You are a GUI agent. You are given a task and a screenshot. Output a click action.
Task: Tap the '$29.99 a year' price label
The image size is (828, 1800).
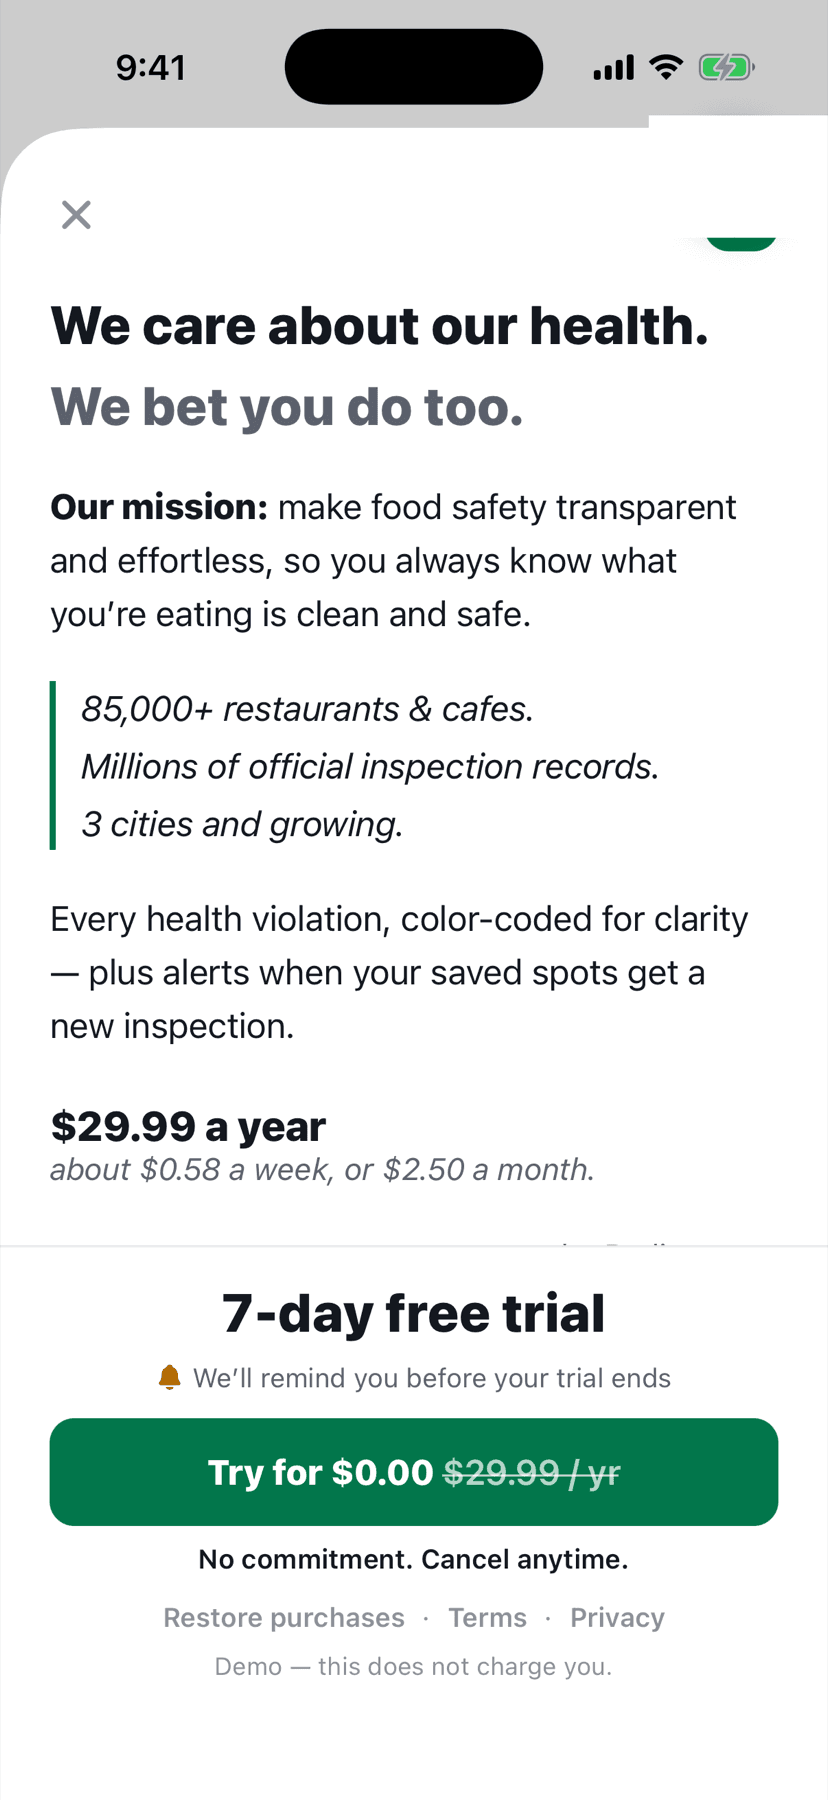point(188,1126)
